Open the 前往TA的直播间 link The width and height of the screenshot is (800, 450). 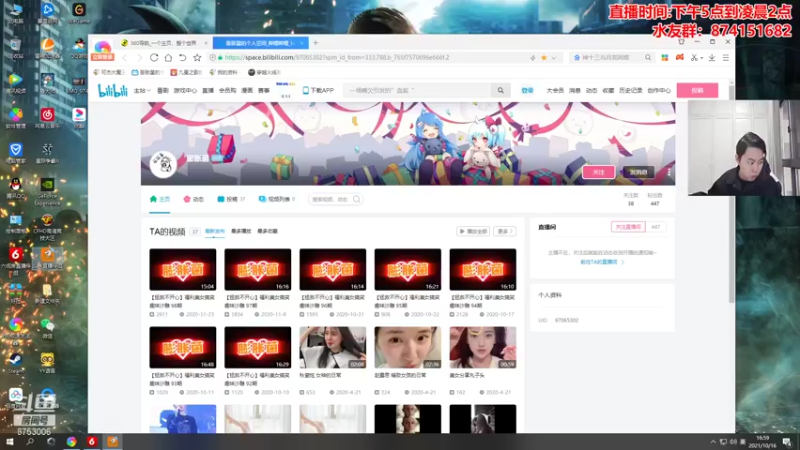[x=602, y=262]
